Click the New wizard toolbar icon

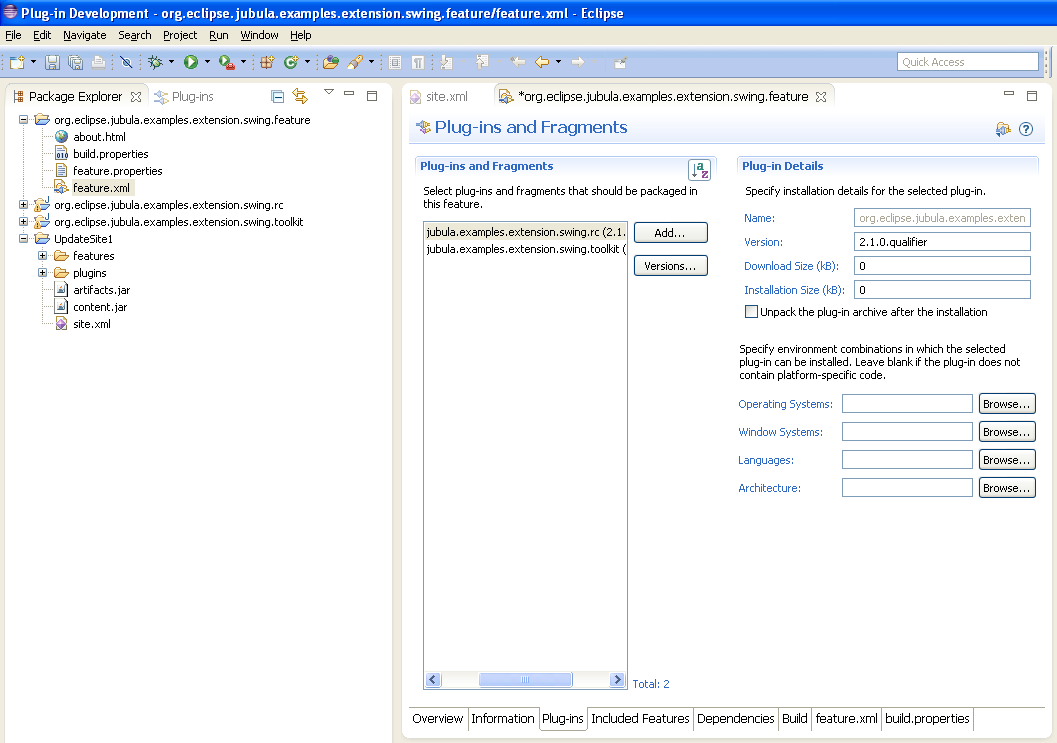tap(17, 62)
